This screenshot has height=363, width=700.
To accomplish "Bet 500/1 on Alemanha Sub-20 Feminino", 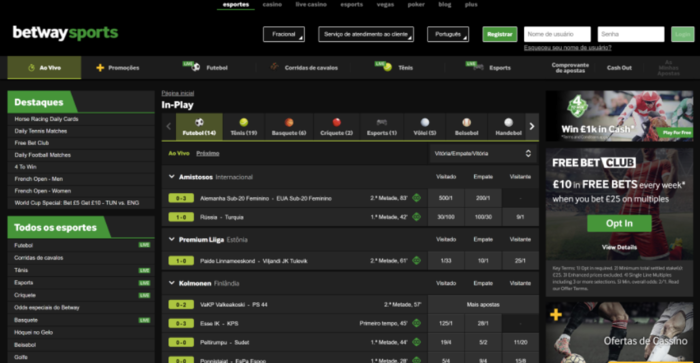I will [446, 198].
